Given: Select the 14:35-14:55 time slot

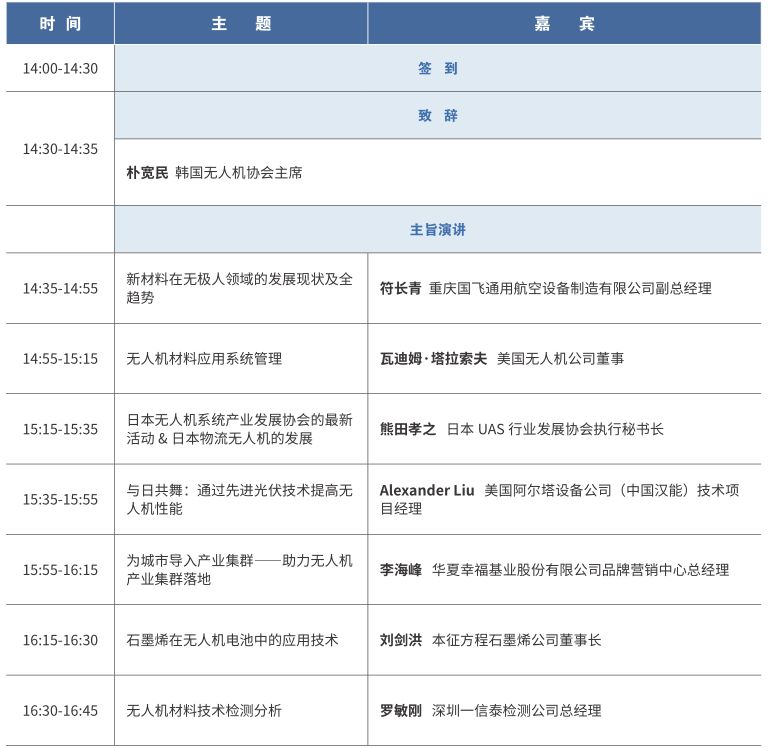Looking at the screenshot, I should [60, 288].
